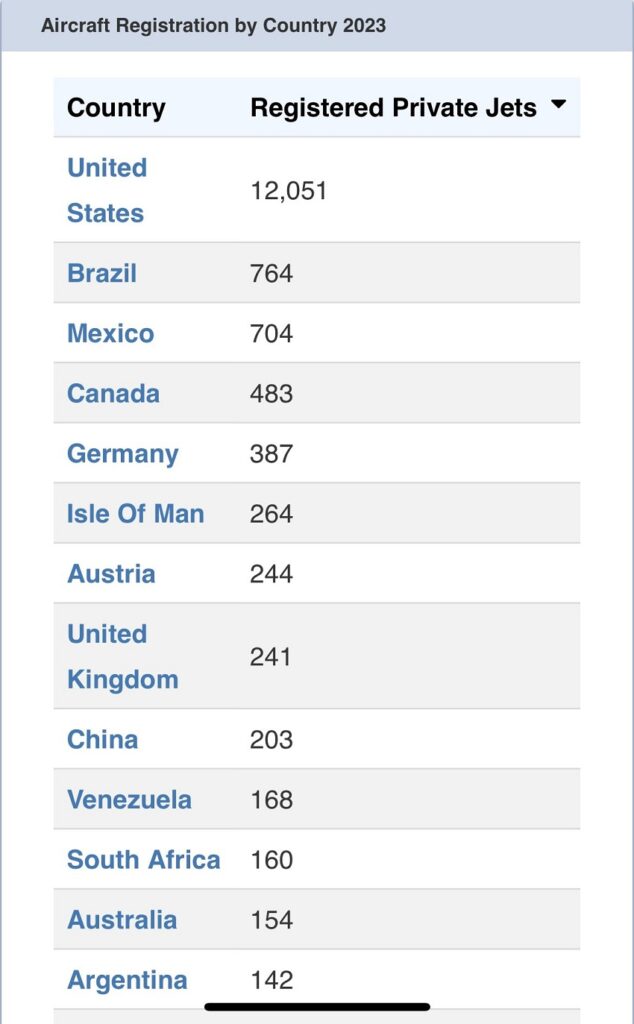The image size is (634, 1024).
Task: Open the United Kingdom link
Action: point(123,656)
